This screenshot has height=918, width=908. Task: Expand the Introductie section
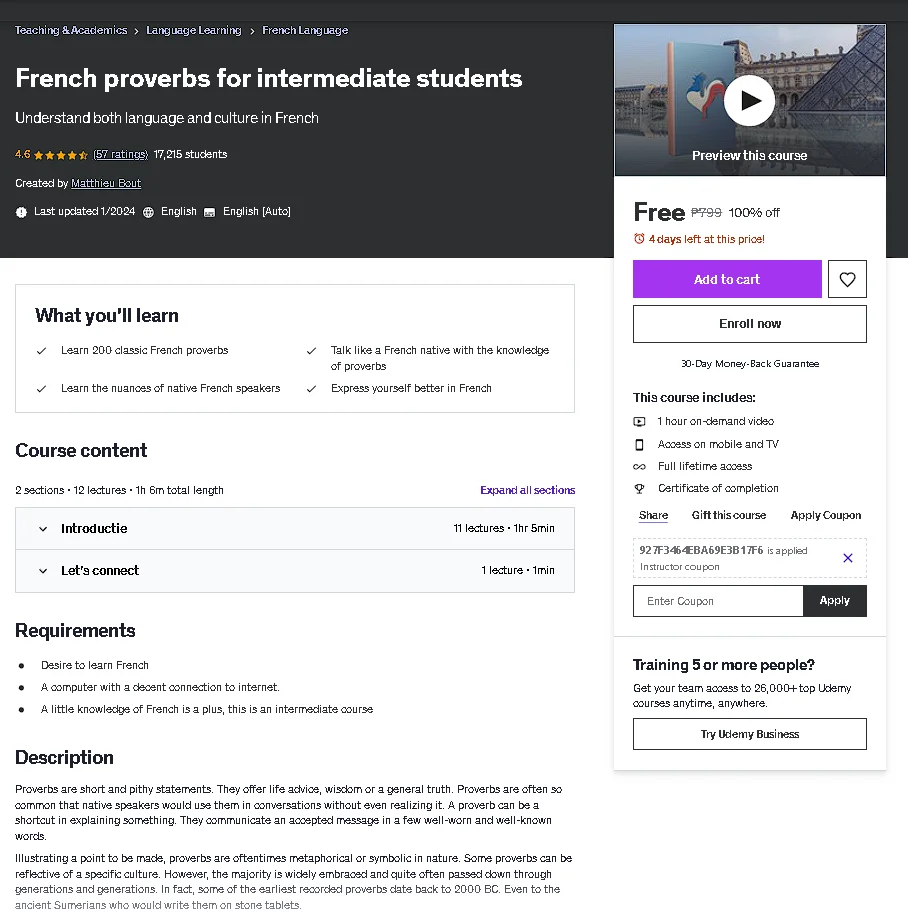click(294, 529)
